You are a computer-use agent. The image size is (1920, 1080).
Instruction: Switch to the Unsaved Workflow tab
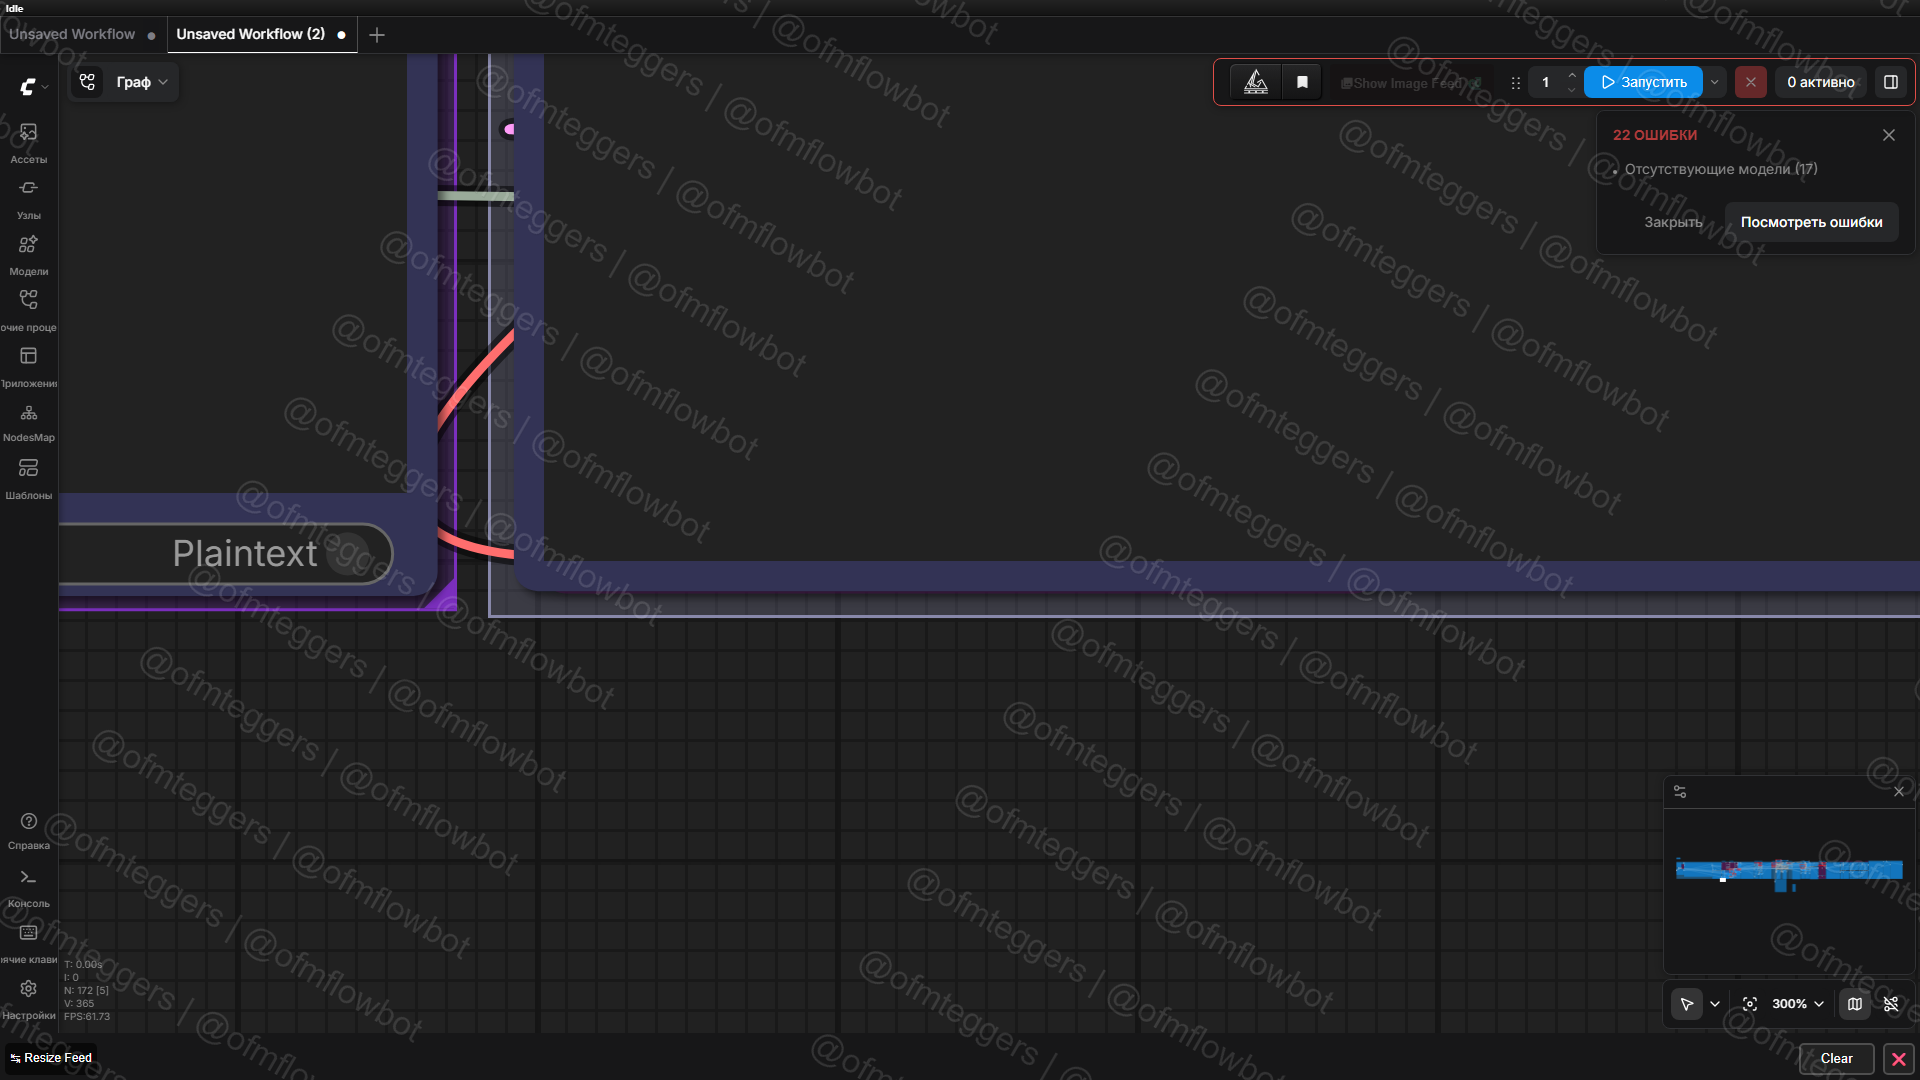[72, 34]
